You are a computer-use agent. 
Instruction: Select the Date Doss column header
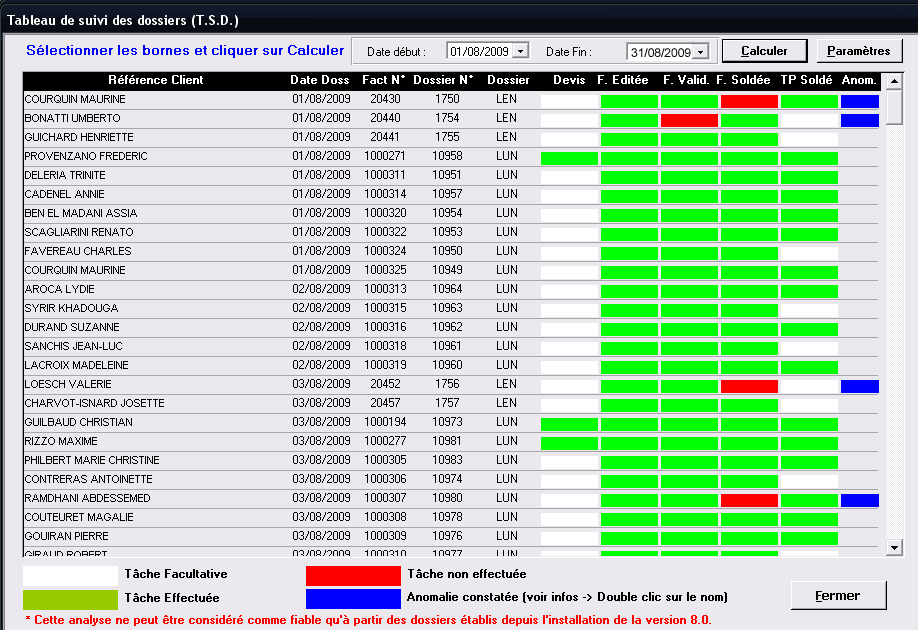[320, 80]
